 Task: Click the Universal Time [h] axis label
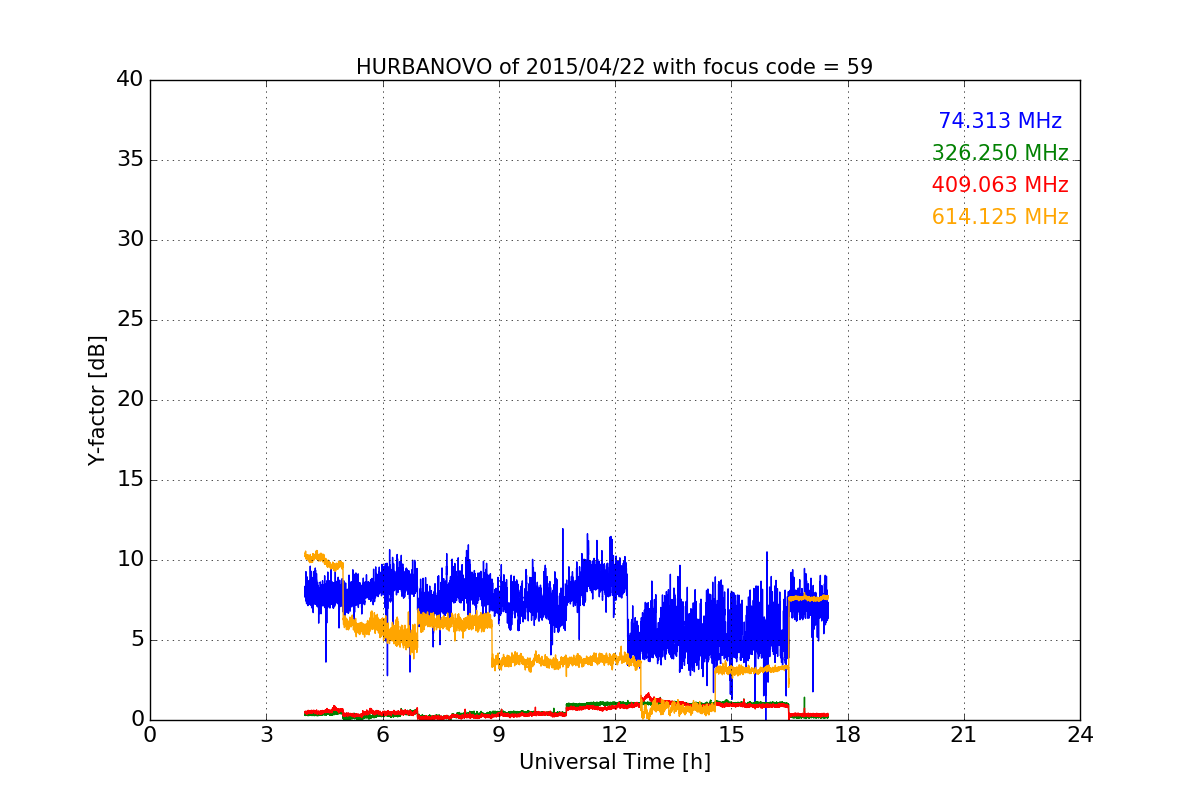tap(614, 762)
